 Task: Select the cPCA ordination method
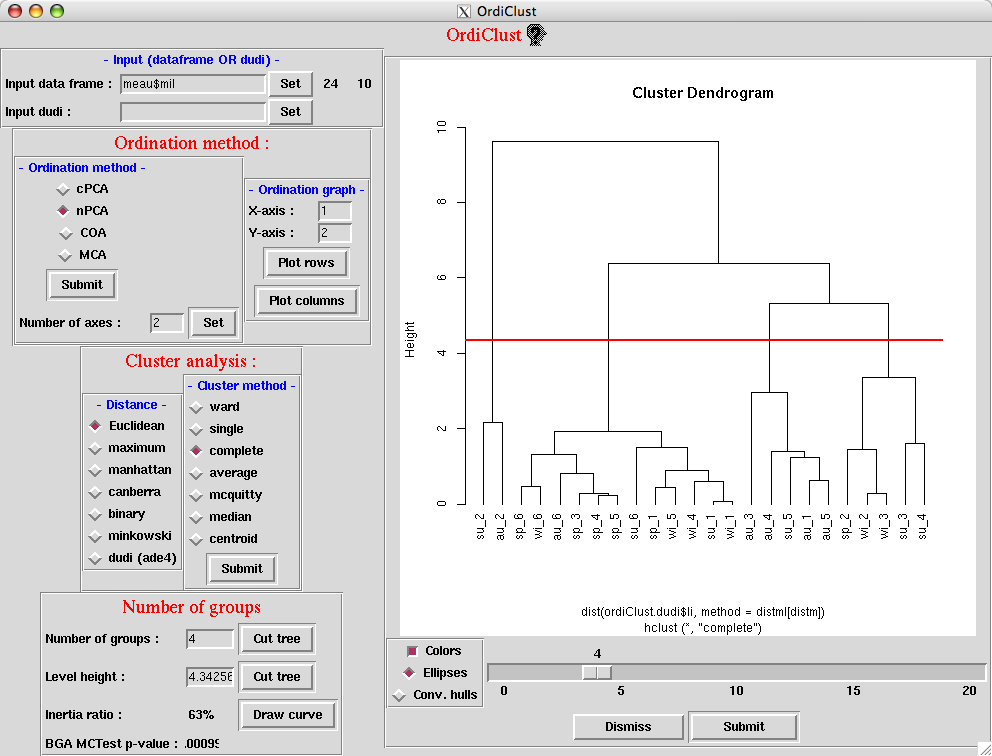point(63,189)
